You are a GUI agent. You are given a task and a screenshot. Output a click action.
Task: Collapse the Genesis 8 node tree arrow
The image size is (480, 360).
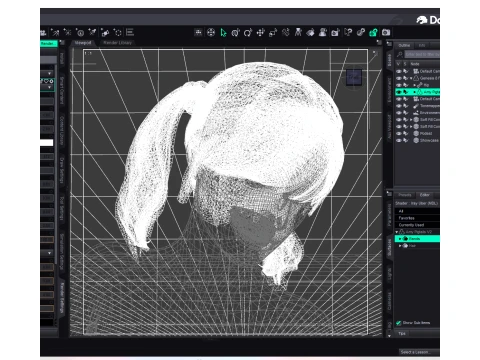(411, 78)
